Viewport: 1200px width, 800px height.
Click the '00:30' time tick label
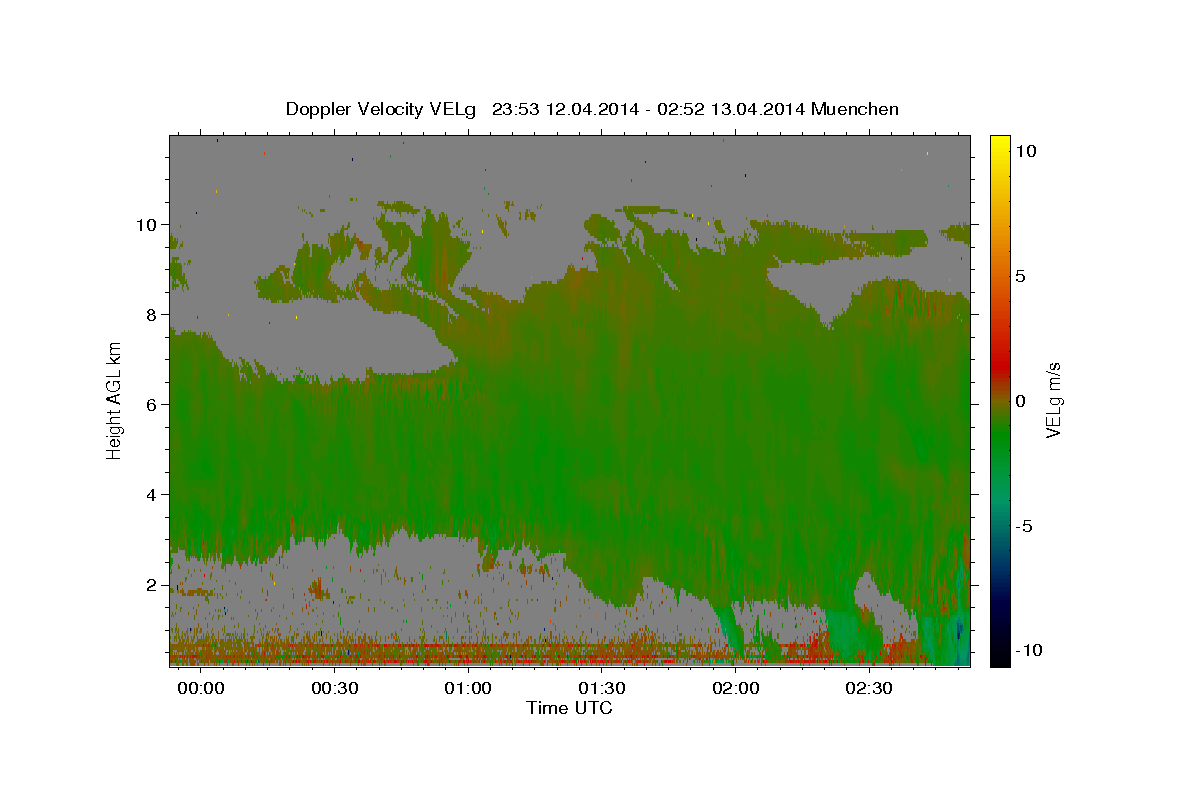tap(335, 688)
